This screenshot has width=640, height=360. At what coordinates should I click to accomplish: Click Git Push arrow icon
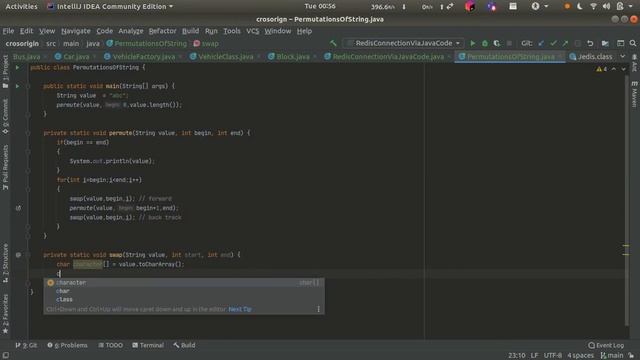click(x=565, y=43)
